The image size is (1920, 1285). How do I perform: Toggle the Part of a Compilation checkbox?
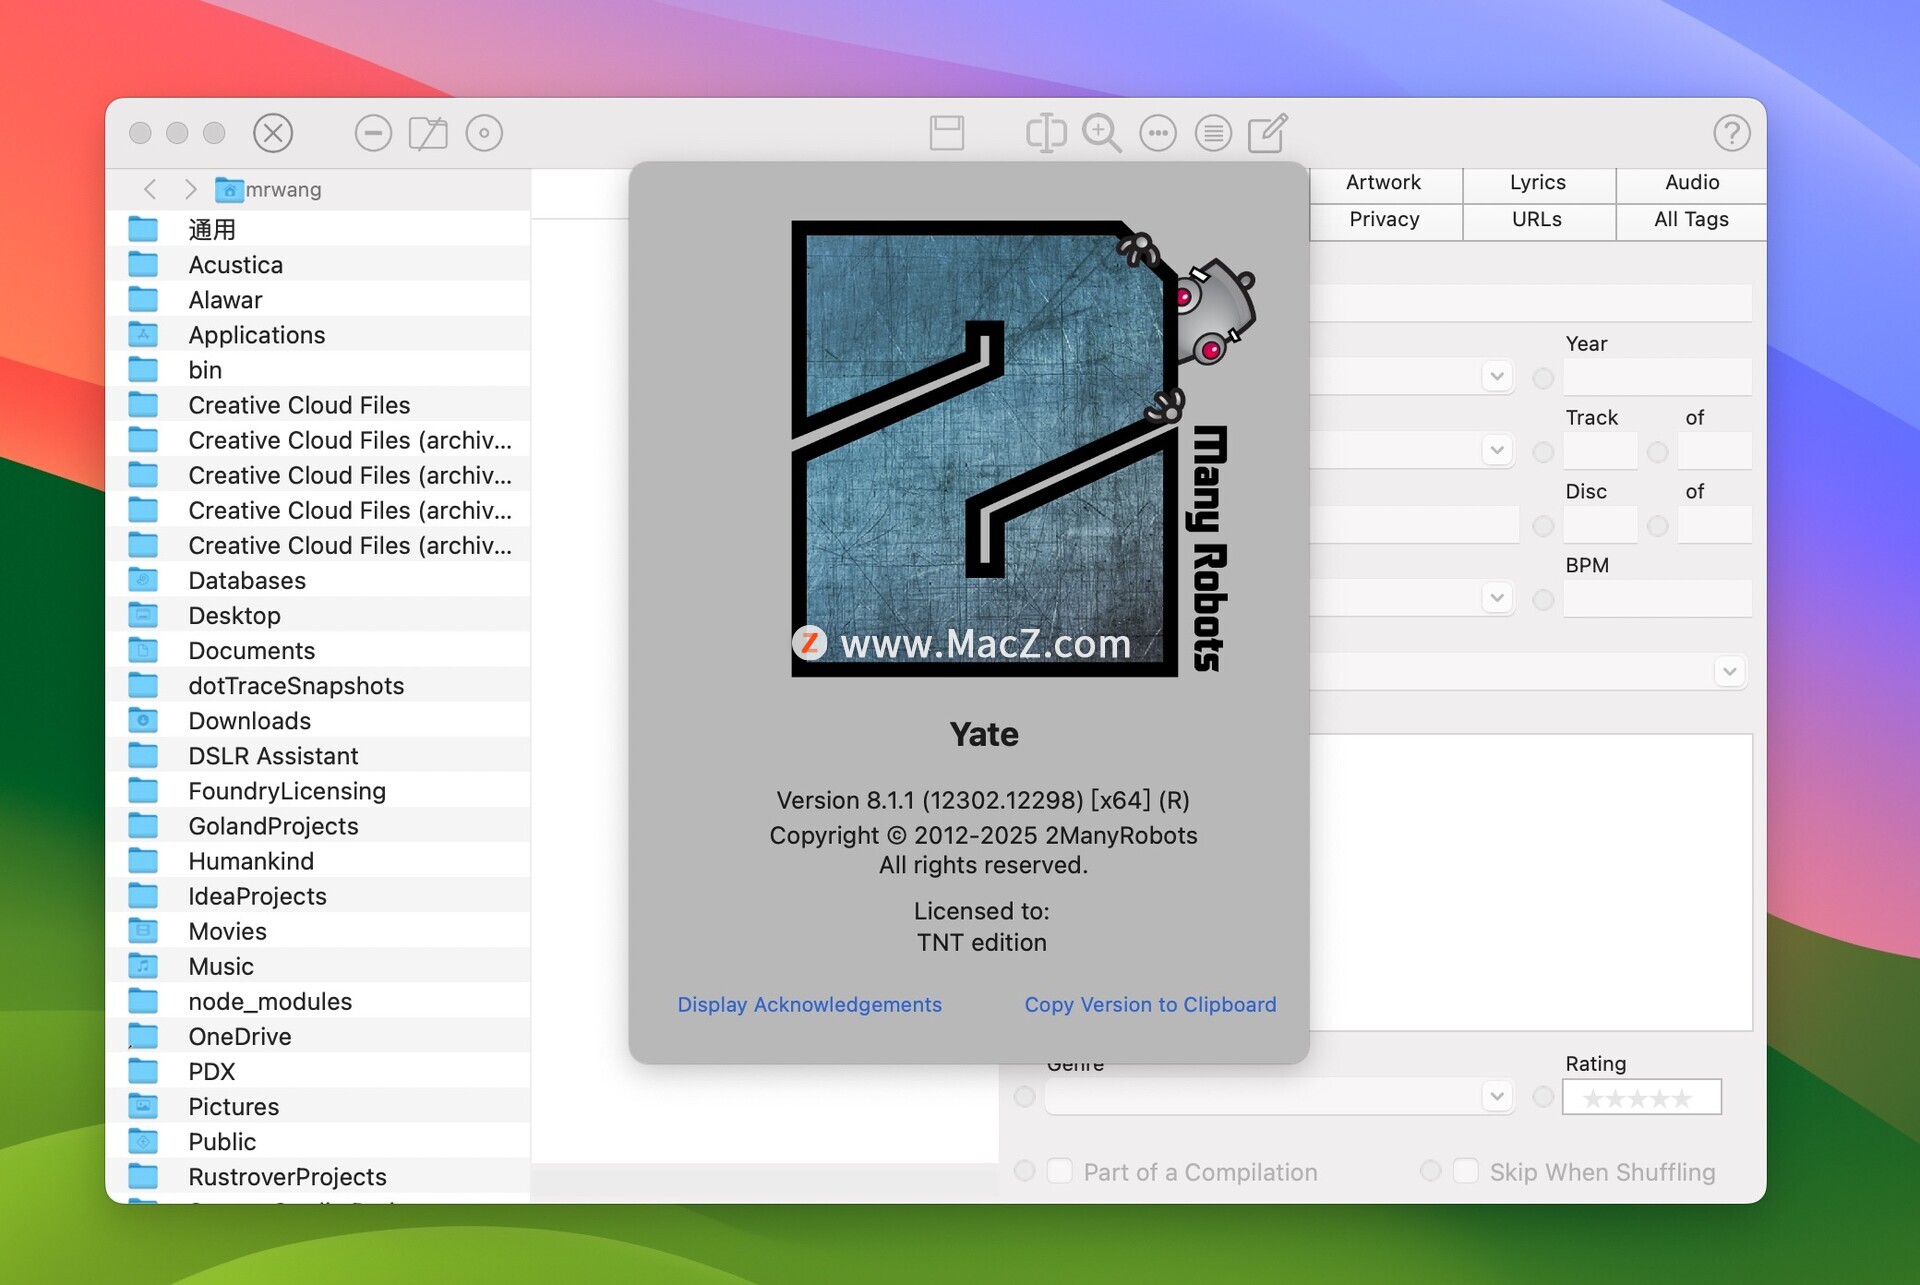[x=1060, y=1171]
